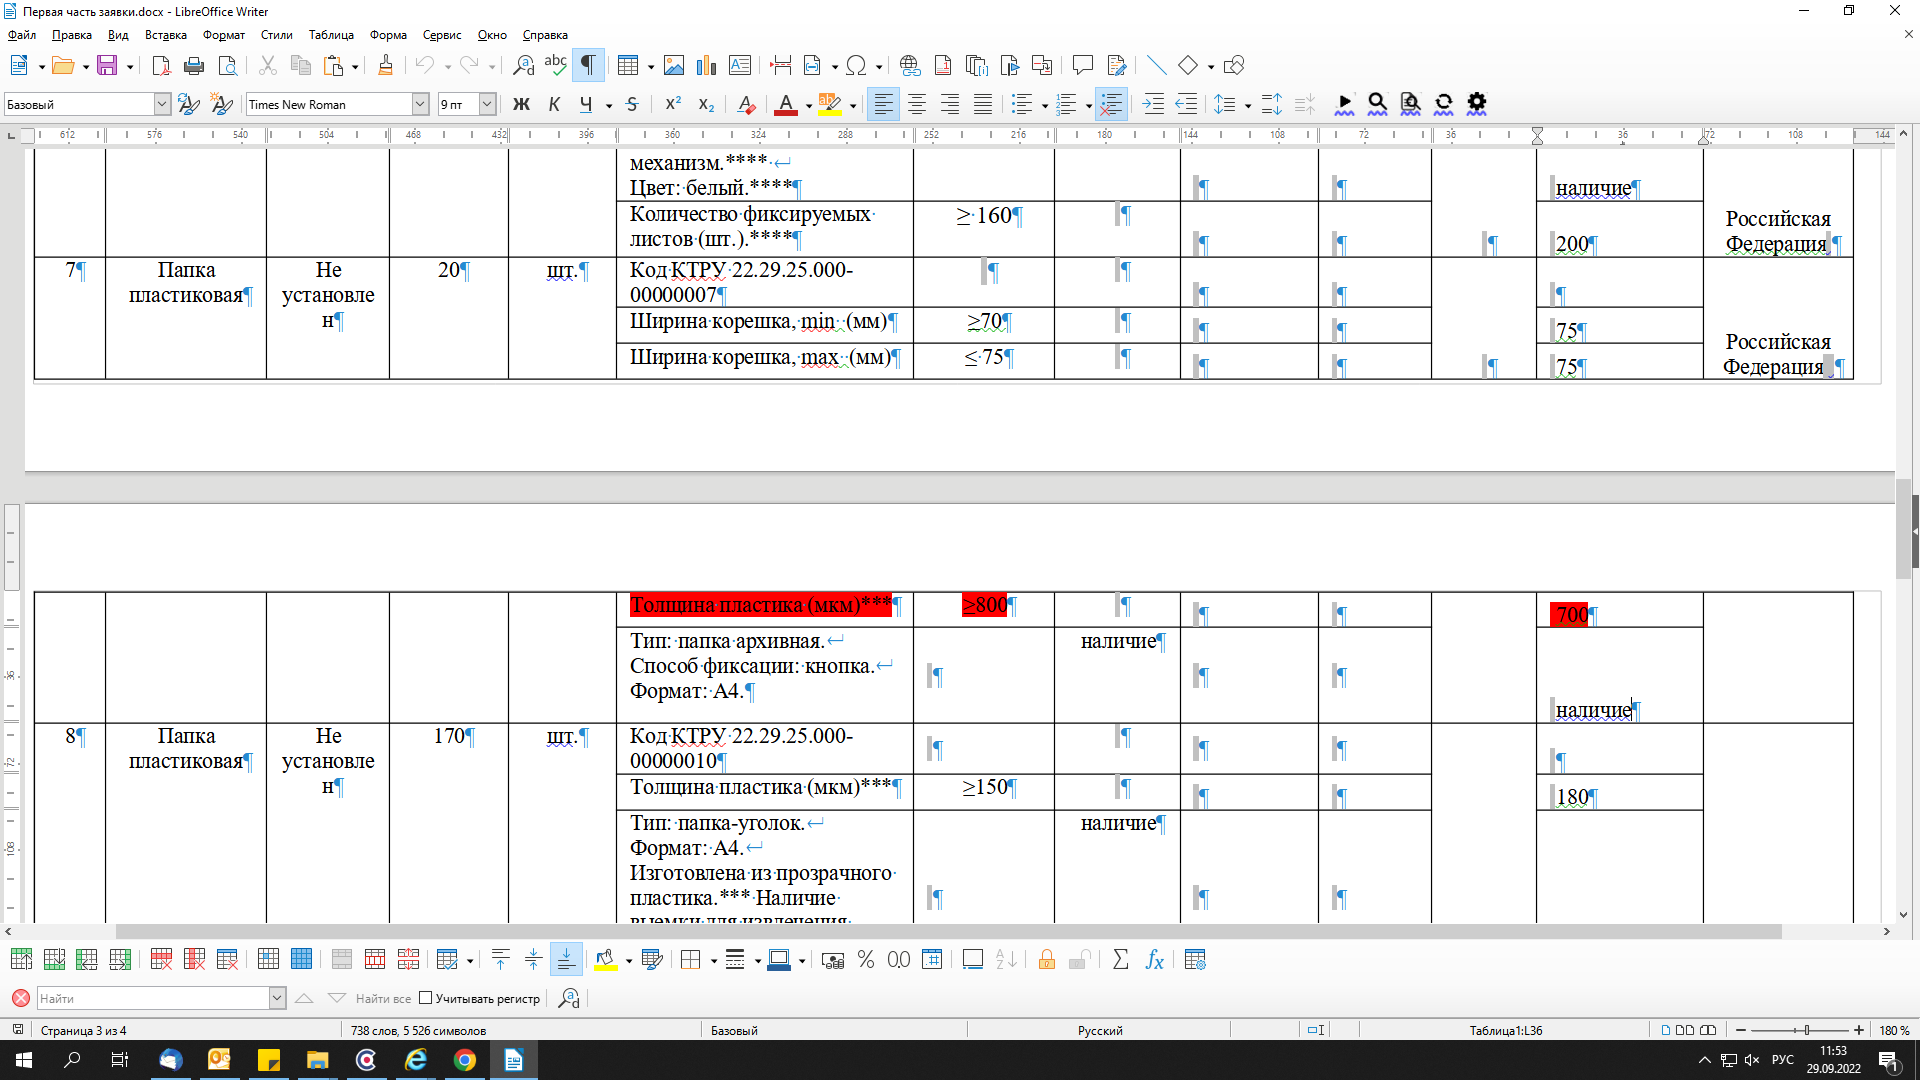Click the Insert Image icon
Viewport: 1920px width, 1080px height.
pos(674,66)
